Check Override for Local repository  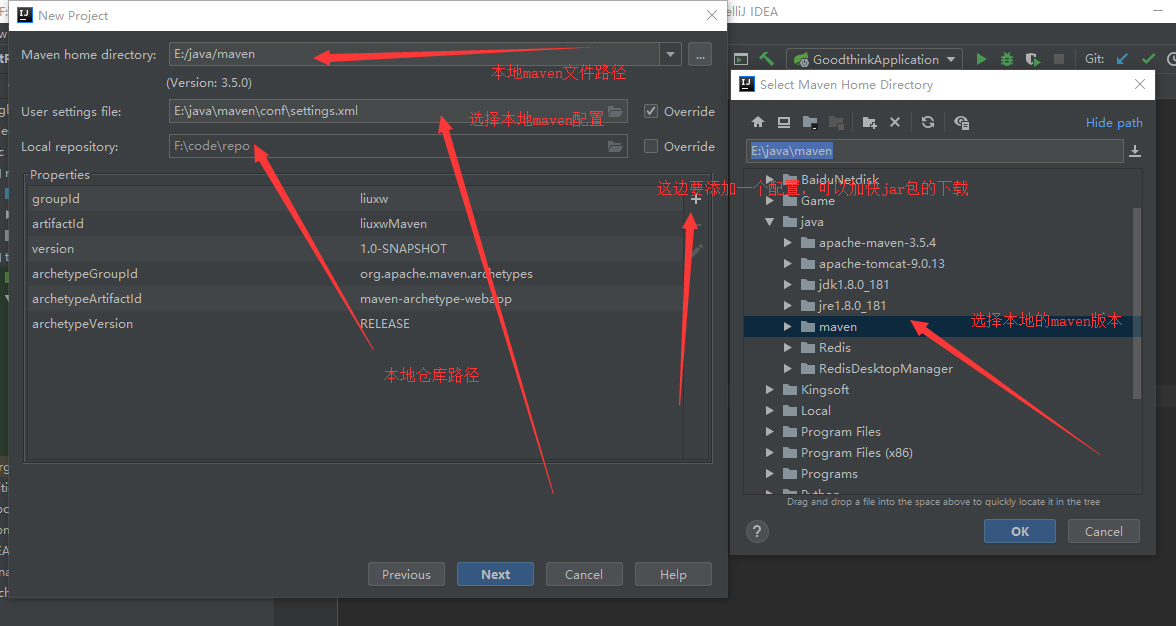pyautogui.click(x=651, y=146)
